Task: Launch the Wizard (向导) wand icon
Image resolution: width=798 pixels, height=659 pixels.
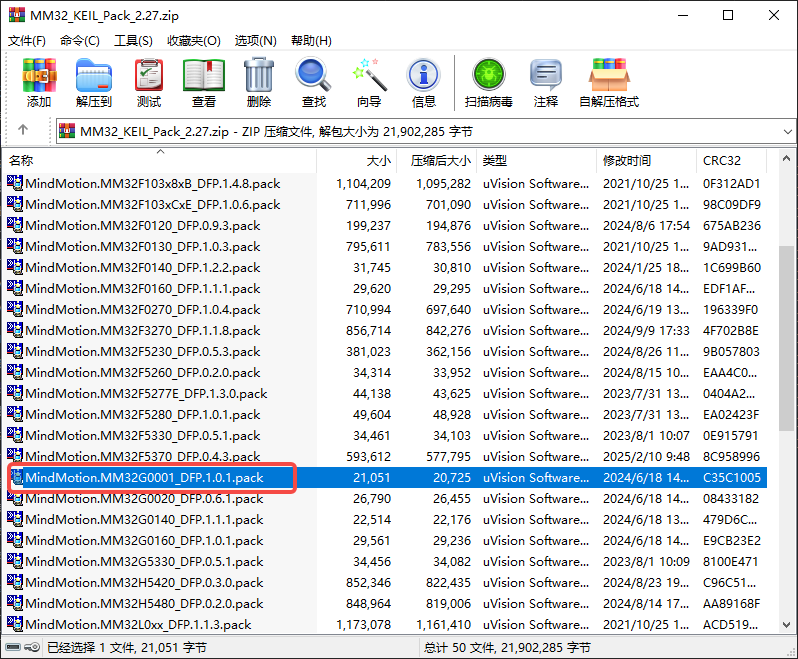Action: coord(368,82)
